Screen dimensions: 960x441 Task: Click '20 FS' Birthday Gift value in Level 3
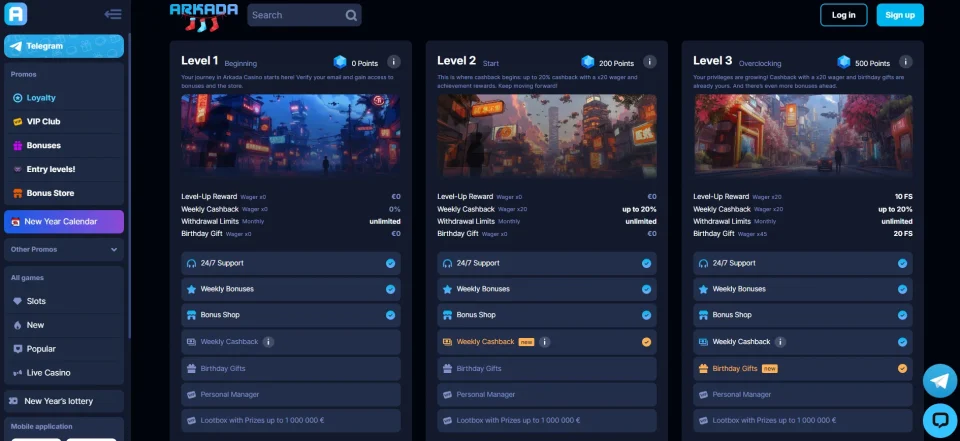[903, 234]
